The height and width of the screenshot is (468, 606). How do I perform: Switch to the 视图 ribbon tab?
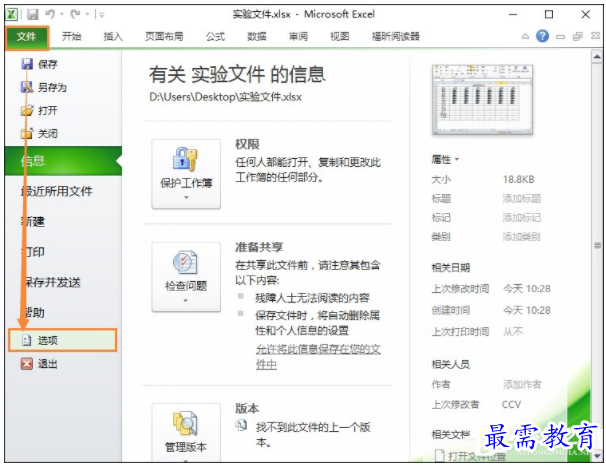point(340,37)
